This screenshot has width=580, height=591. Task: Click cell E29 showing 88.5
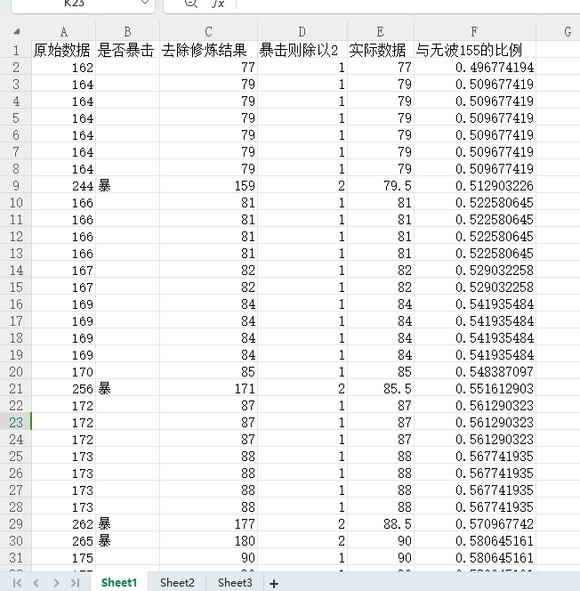coord(381,524)
